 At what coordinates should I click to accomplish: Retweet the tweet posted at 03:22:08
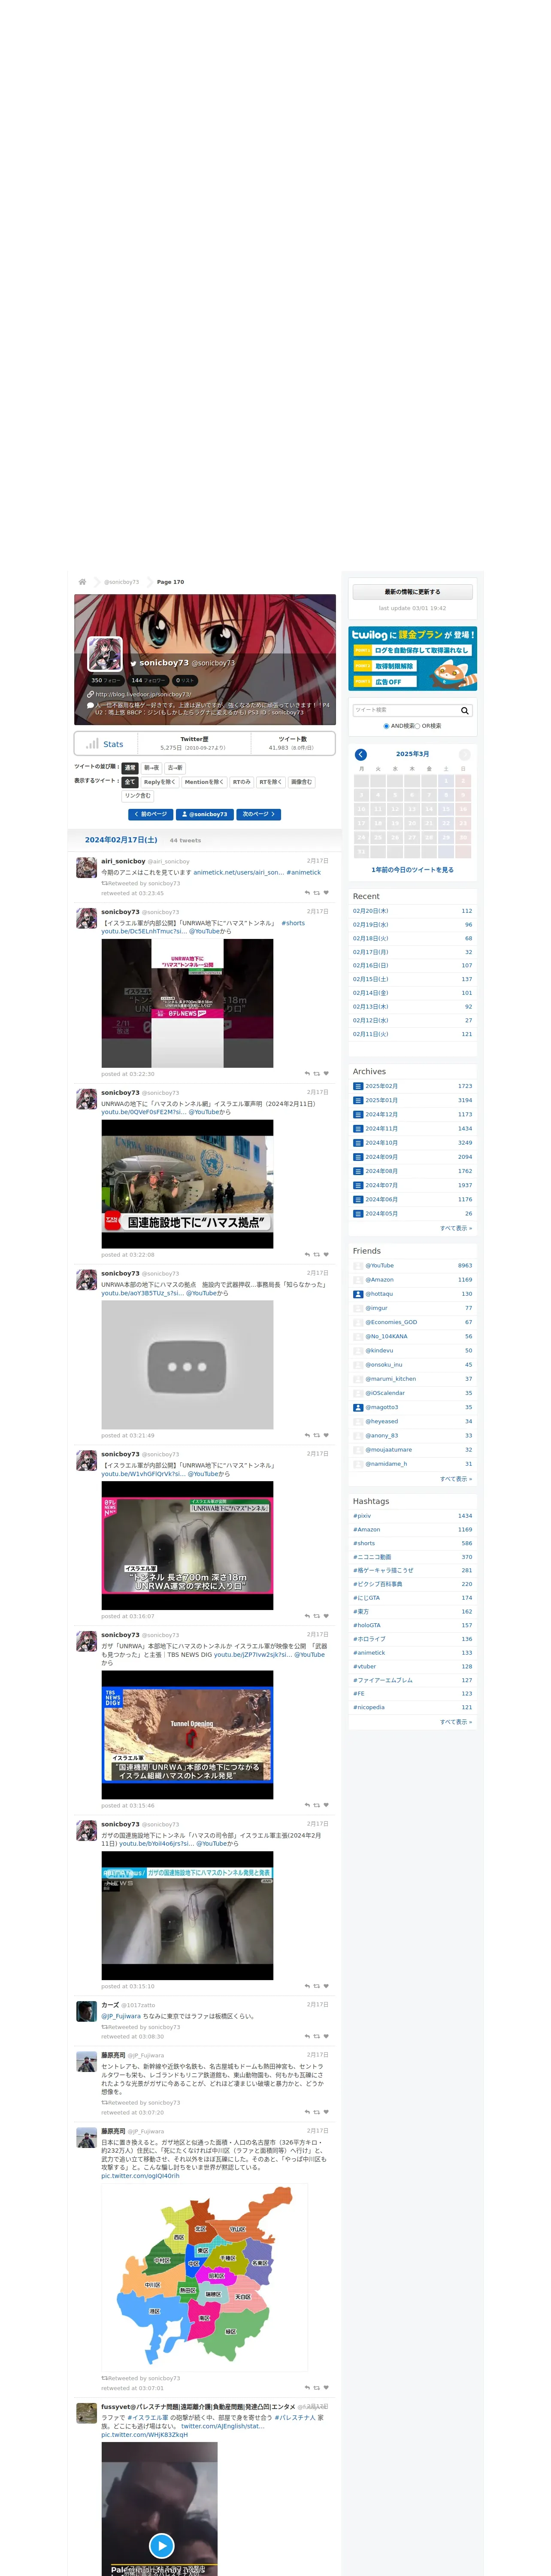317,1254
